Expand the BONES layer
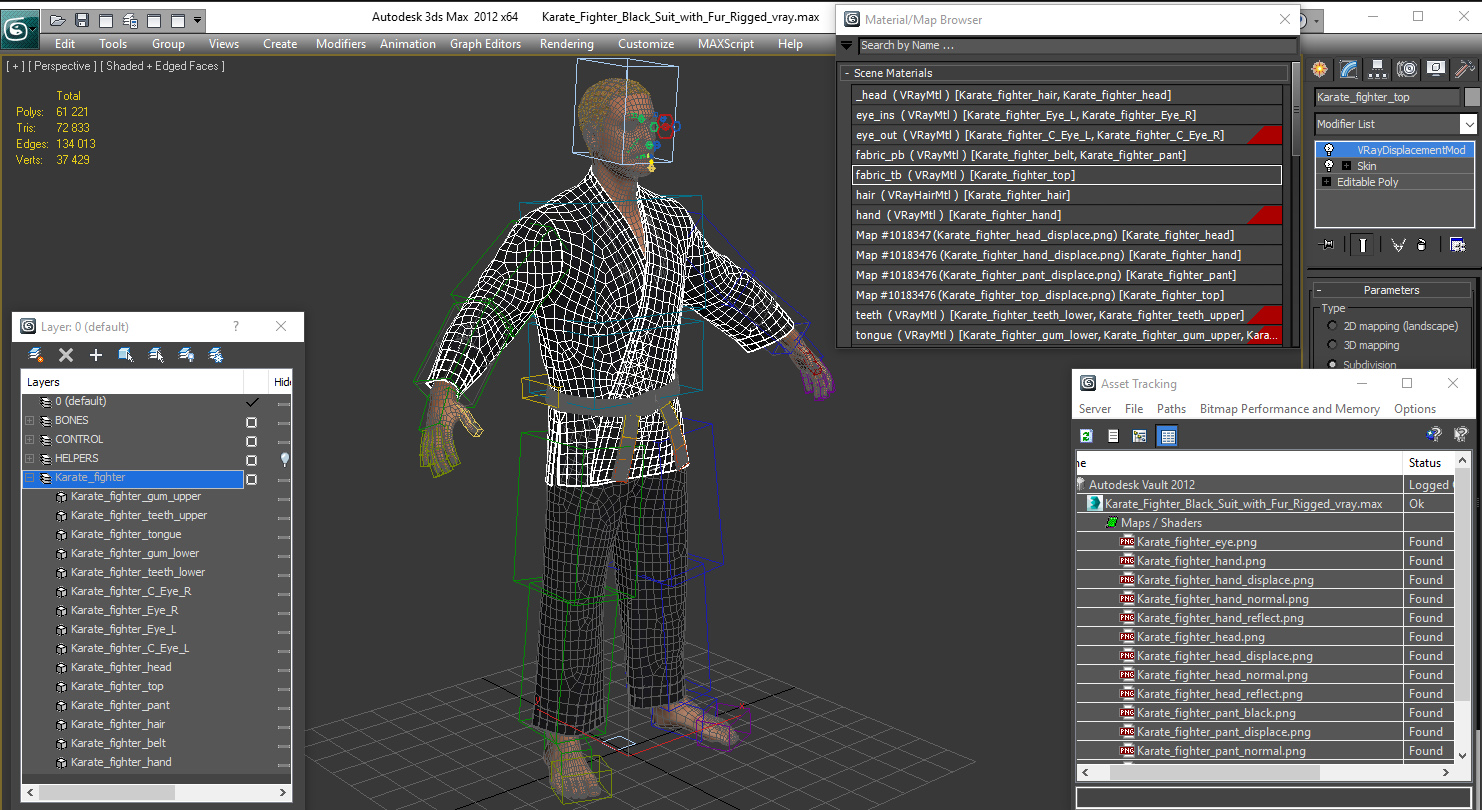Viewport: 1482px width, 810px height. 30,421
